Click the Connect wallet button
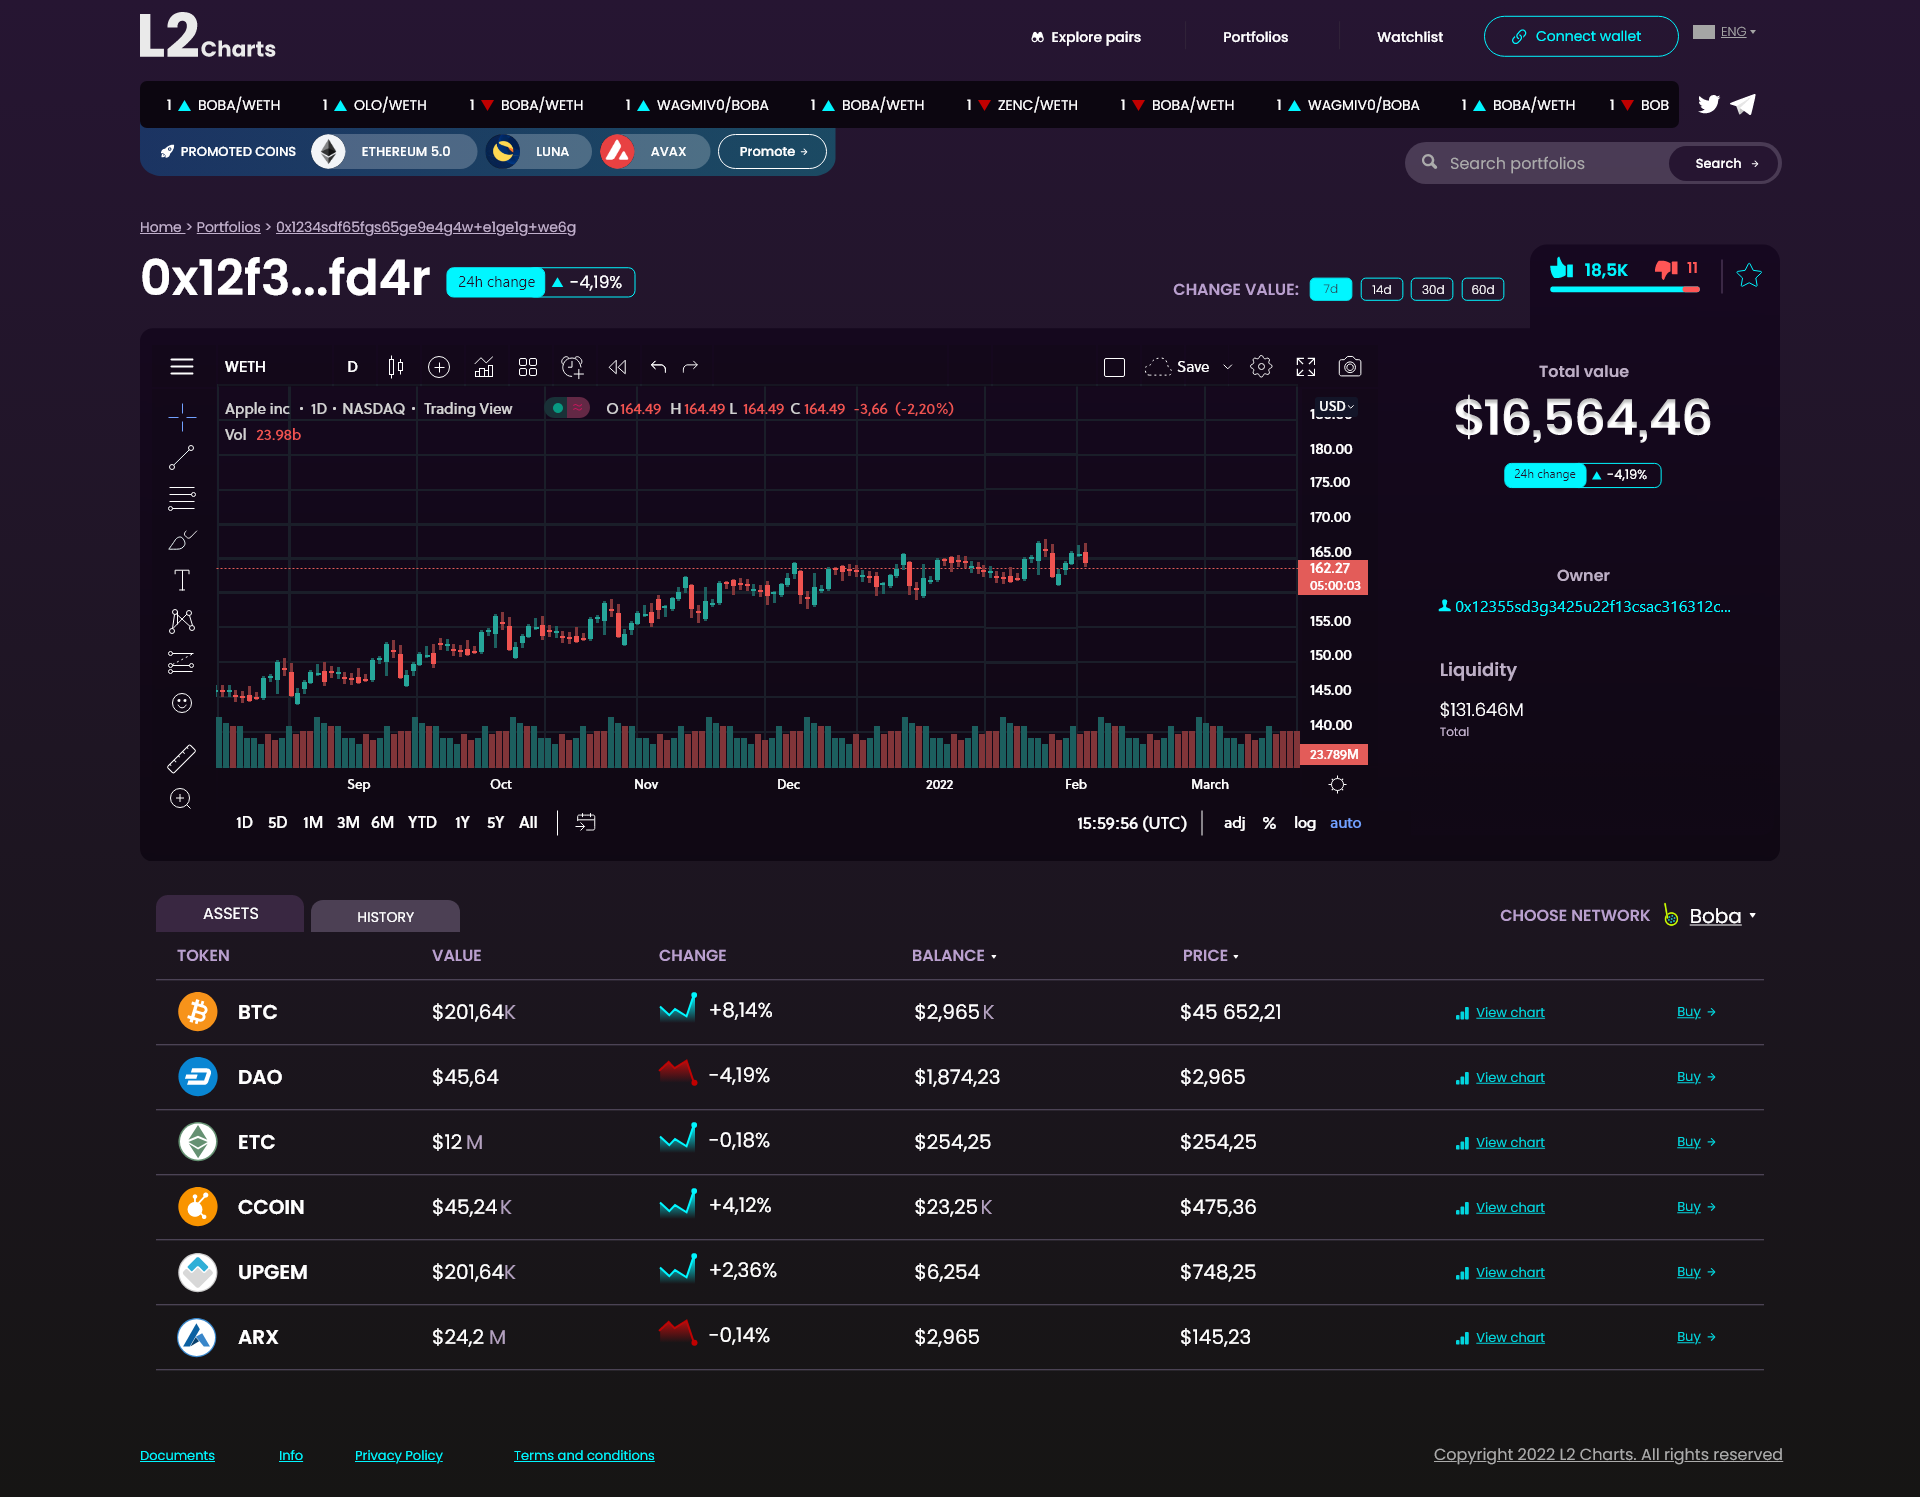Screen dimensions: 1920x1497 click(1581, 36)
